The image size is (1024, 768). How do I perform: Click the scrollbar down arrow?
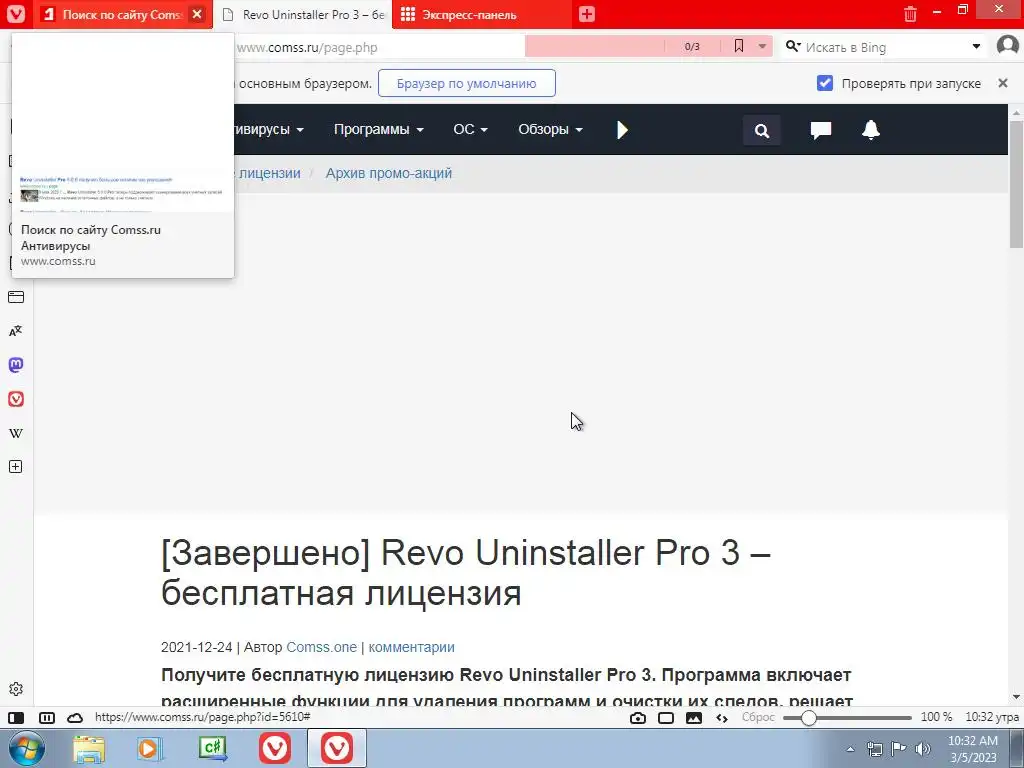(x=1016, y=697)
